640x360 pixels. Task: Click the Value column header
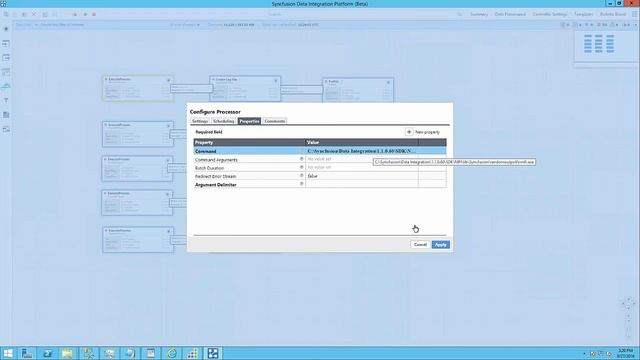click(x=362, y=142)
